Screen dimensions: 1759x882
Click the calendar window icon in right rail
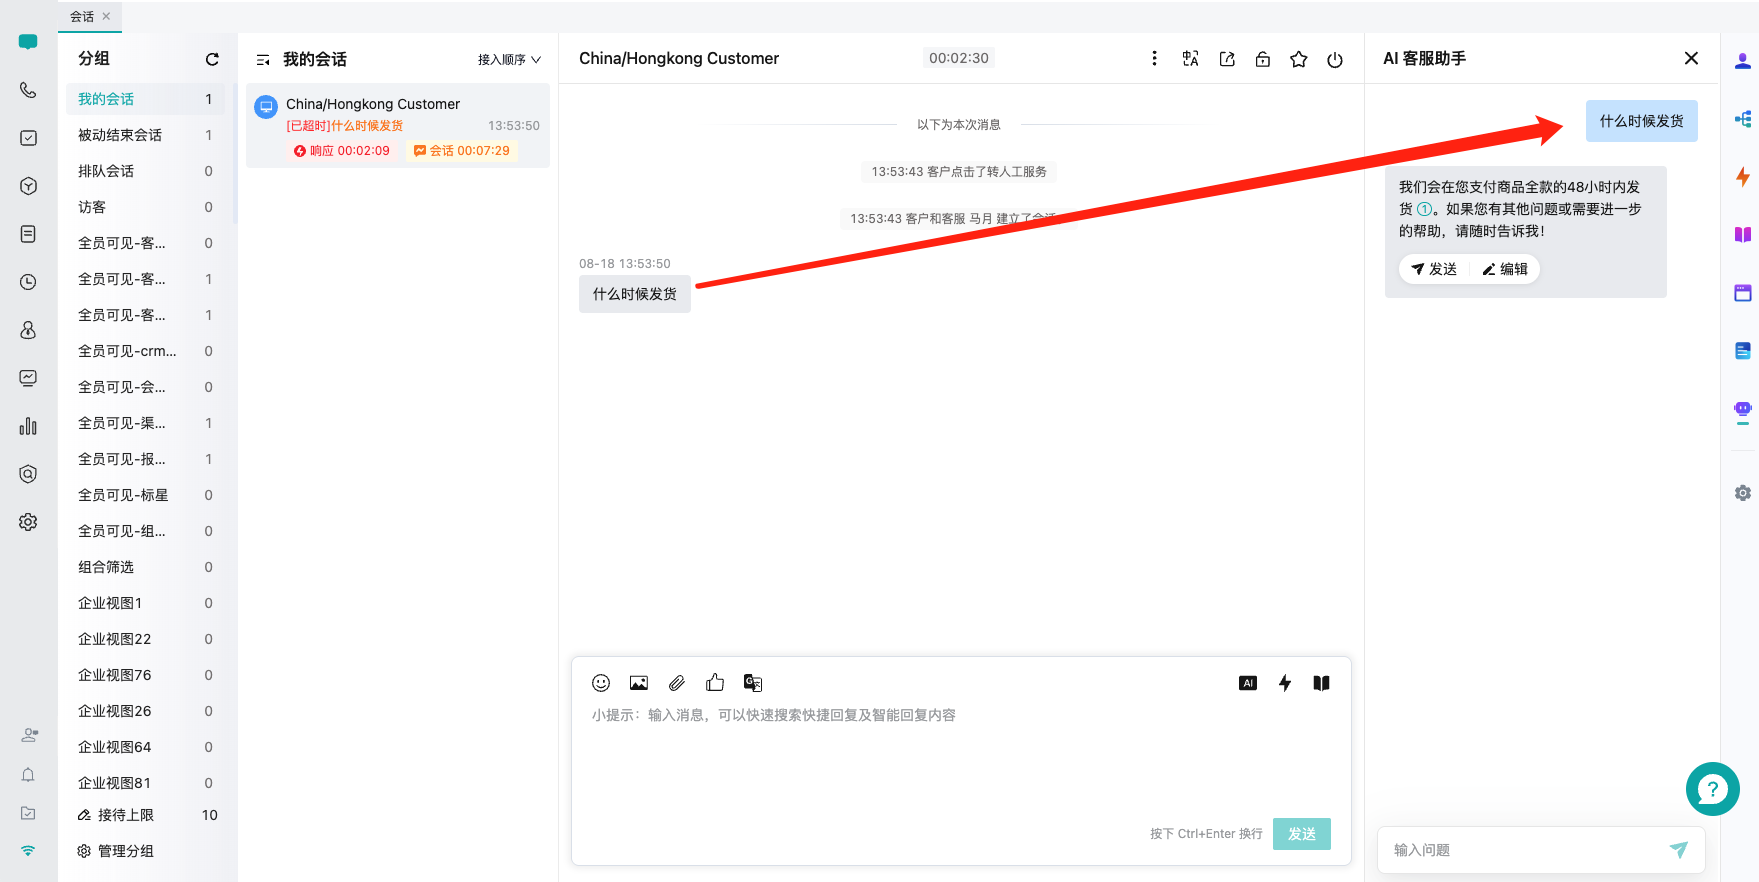1742,293
